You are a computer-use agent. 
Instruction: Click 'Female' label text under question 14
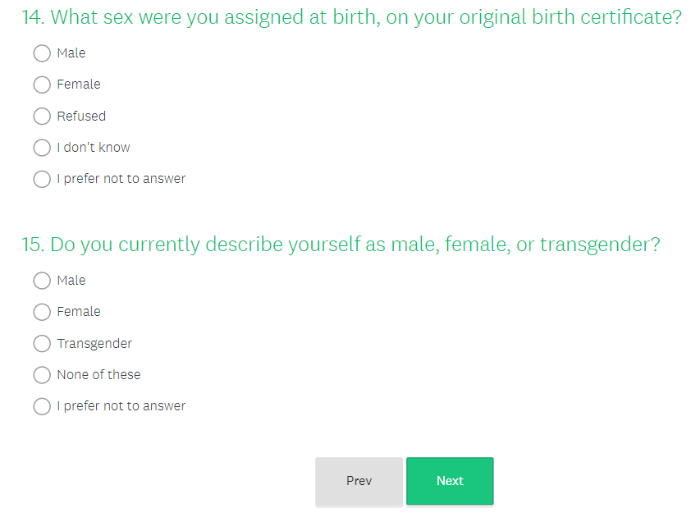tap(78, 85)
